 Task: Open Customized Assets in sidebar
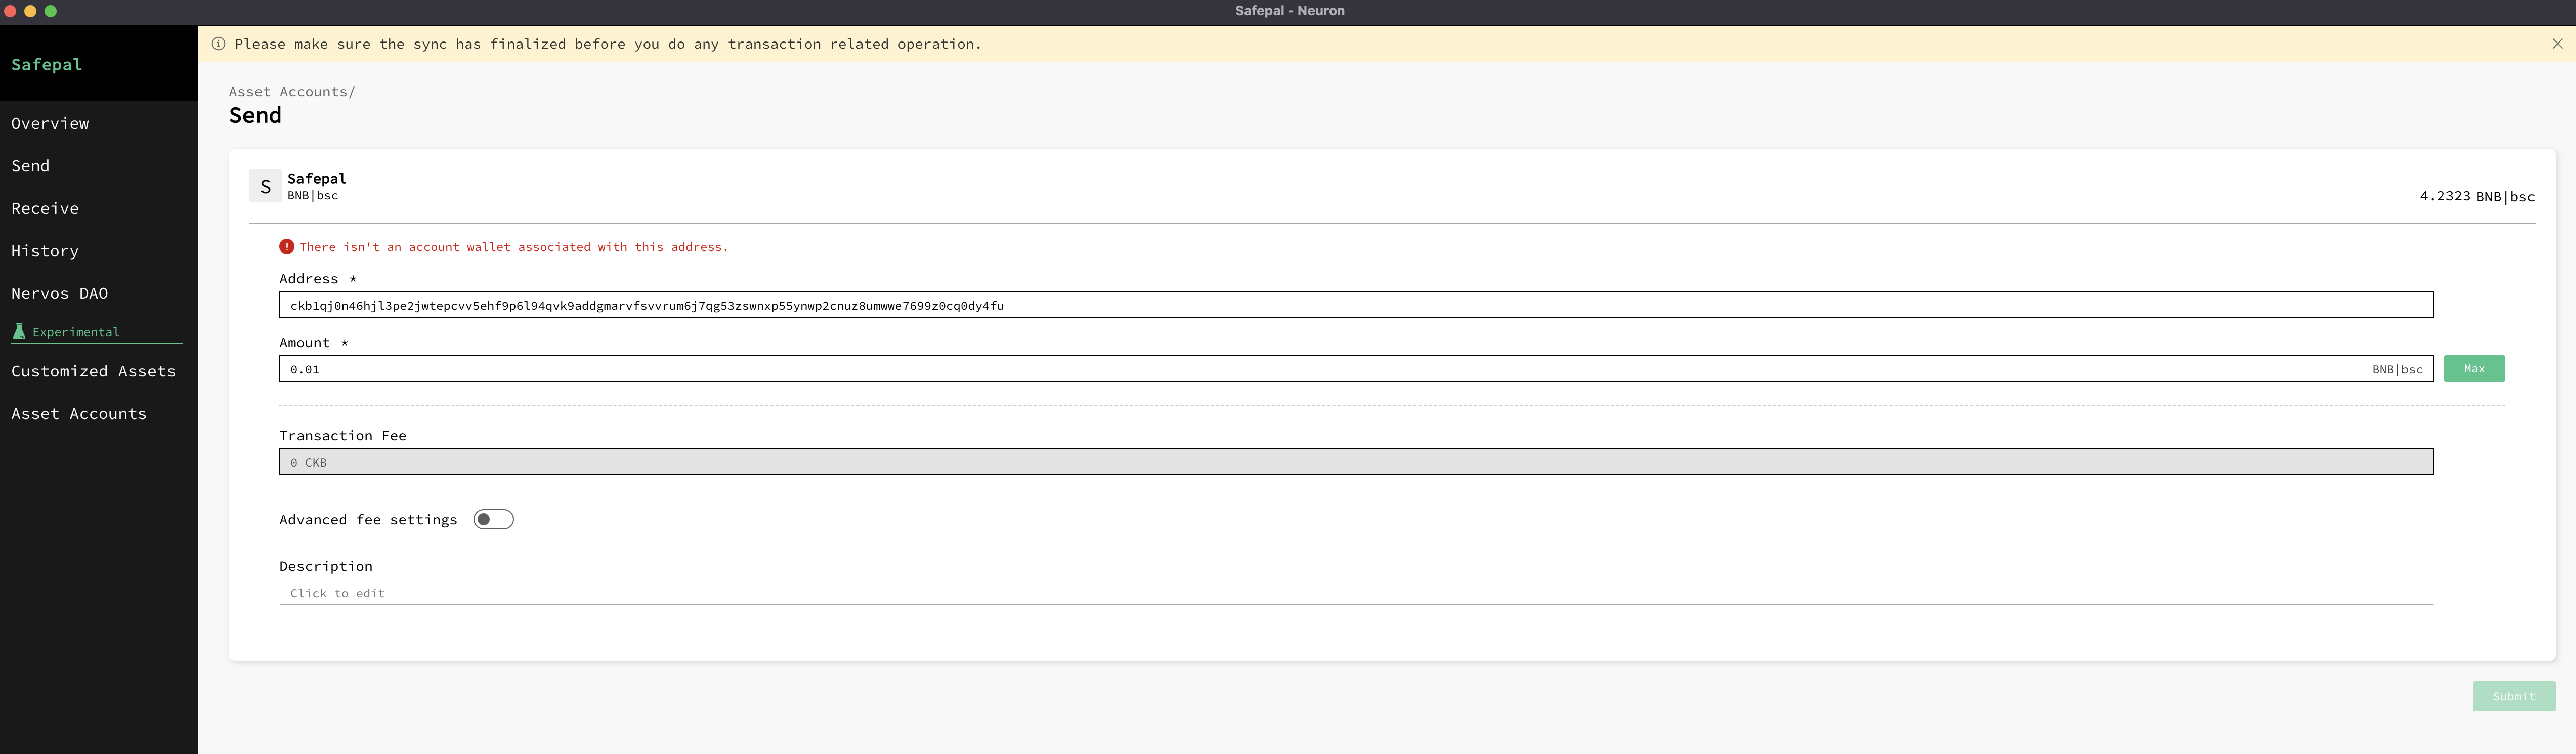point(93,371)
